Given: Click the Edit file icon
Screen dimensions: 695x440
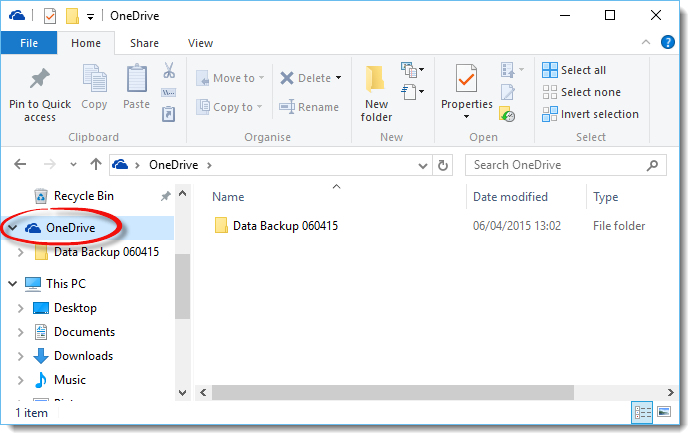Looking at the screenshot, I should pyautogui.click(x=508, y=92).
